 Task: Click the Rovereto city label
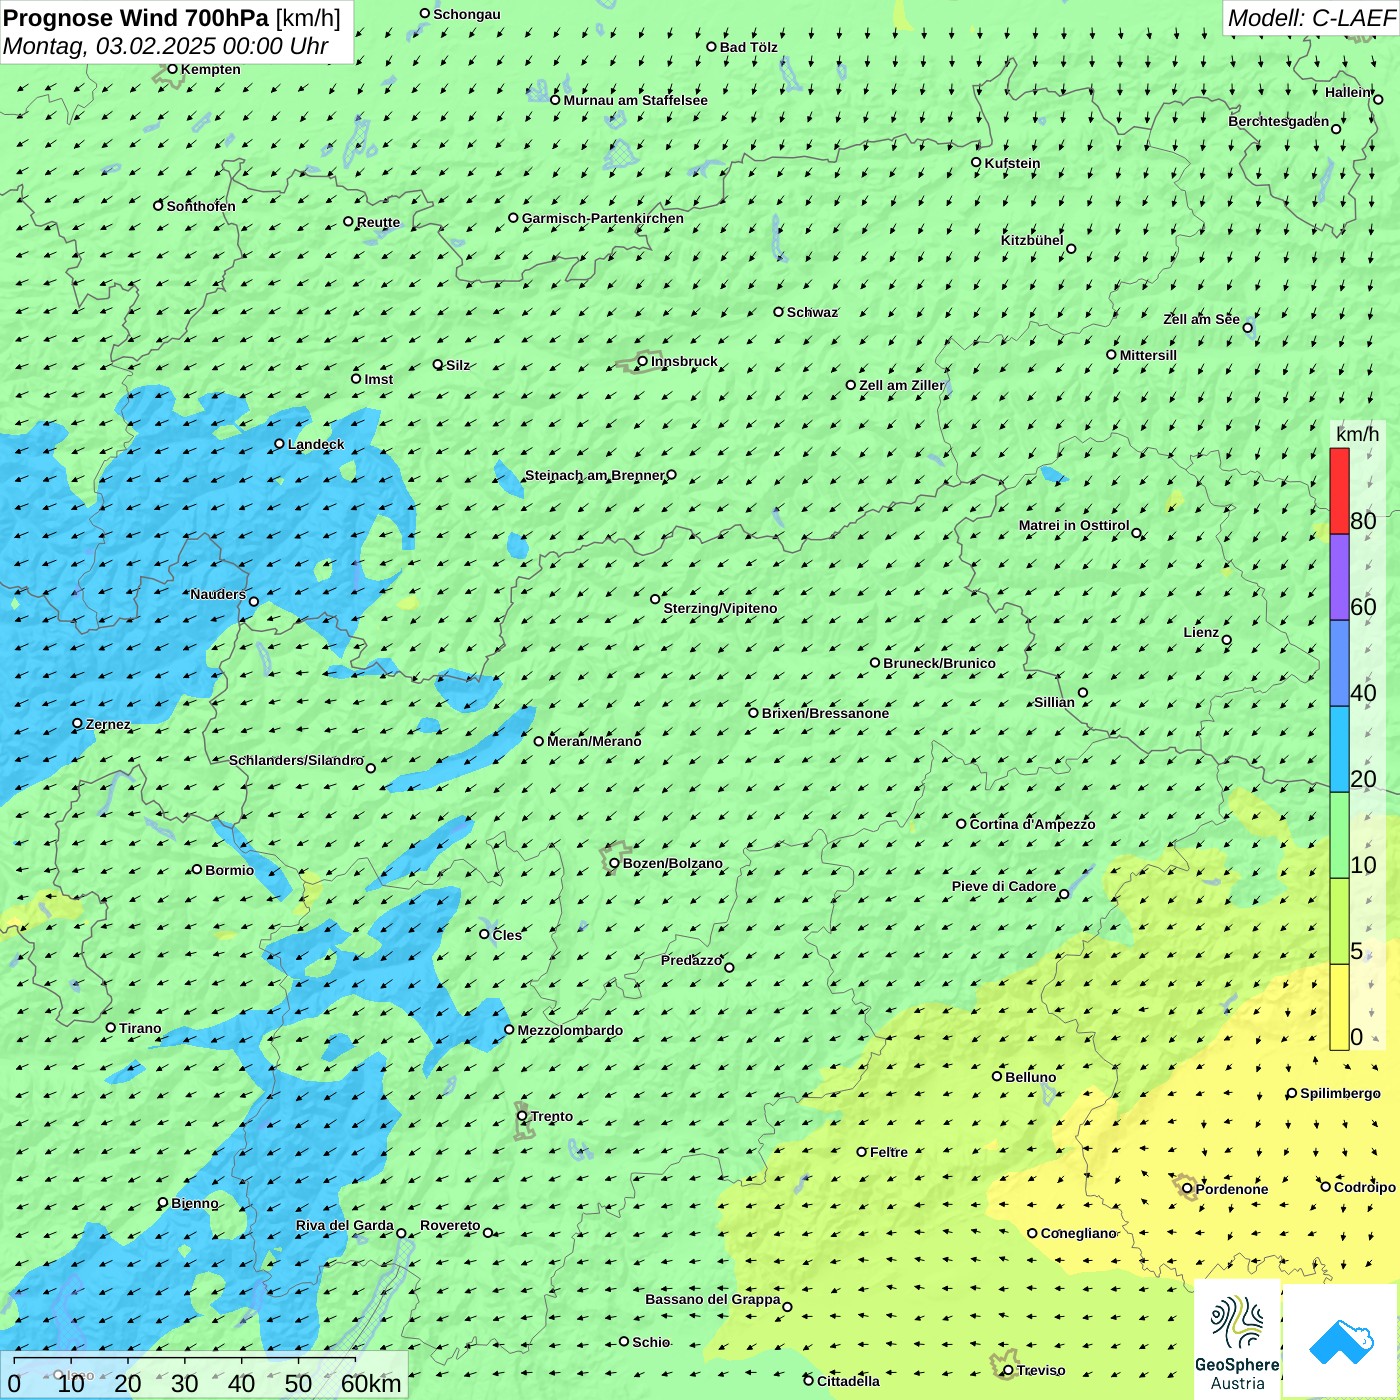[x=450, y=1225]
